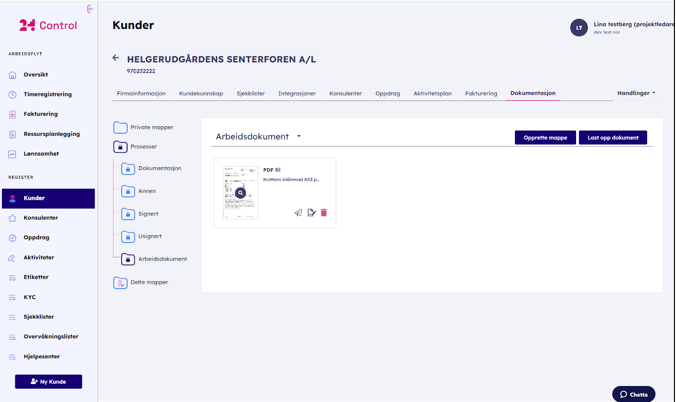Switch to the Aktivitetsplan tab
The image size is (676, 402).
[x=432, y=94]
